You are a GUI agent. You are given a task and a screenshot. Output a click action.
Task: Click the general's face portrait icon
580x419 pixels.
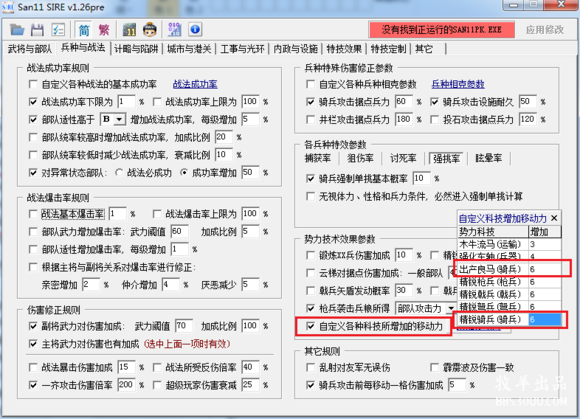pos(149,30)
